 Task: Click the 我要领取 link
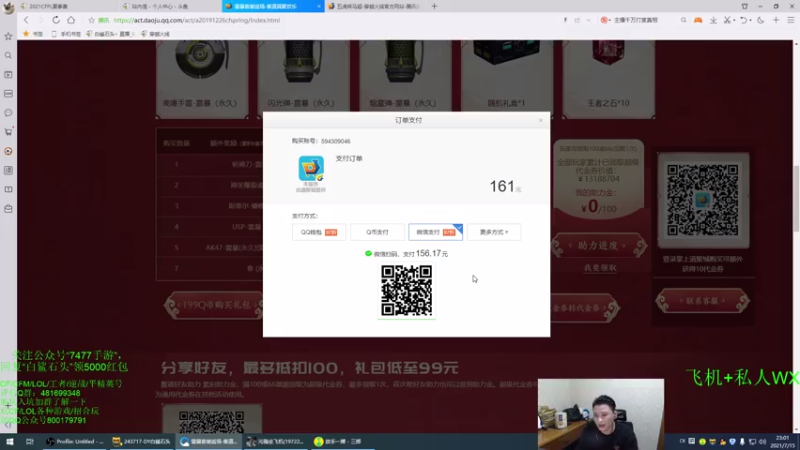click(x=600, y=268)
